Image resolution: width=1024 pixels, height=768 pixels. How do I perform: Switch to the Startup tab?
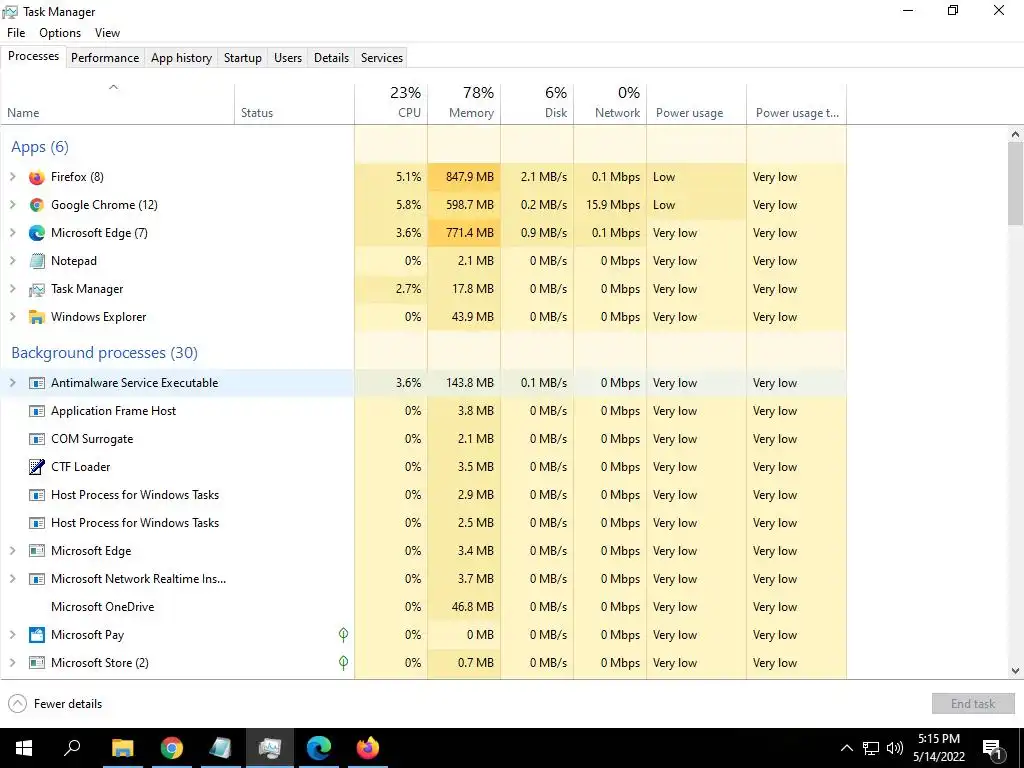pos(243,57)
